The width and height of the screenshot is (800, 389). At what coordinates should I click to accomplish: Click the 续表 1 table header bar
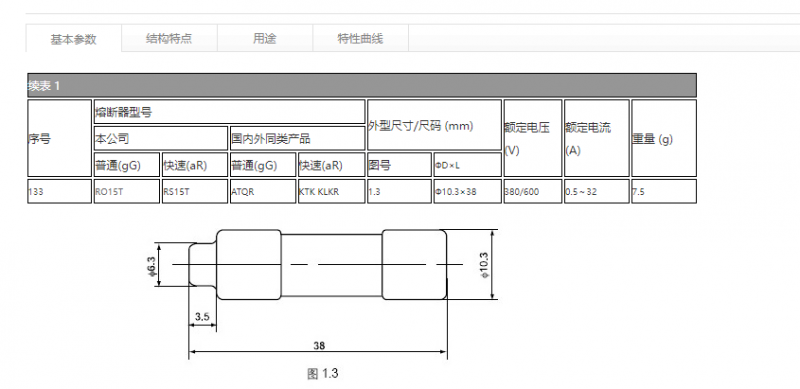click(362, 85)
